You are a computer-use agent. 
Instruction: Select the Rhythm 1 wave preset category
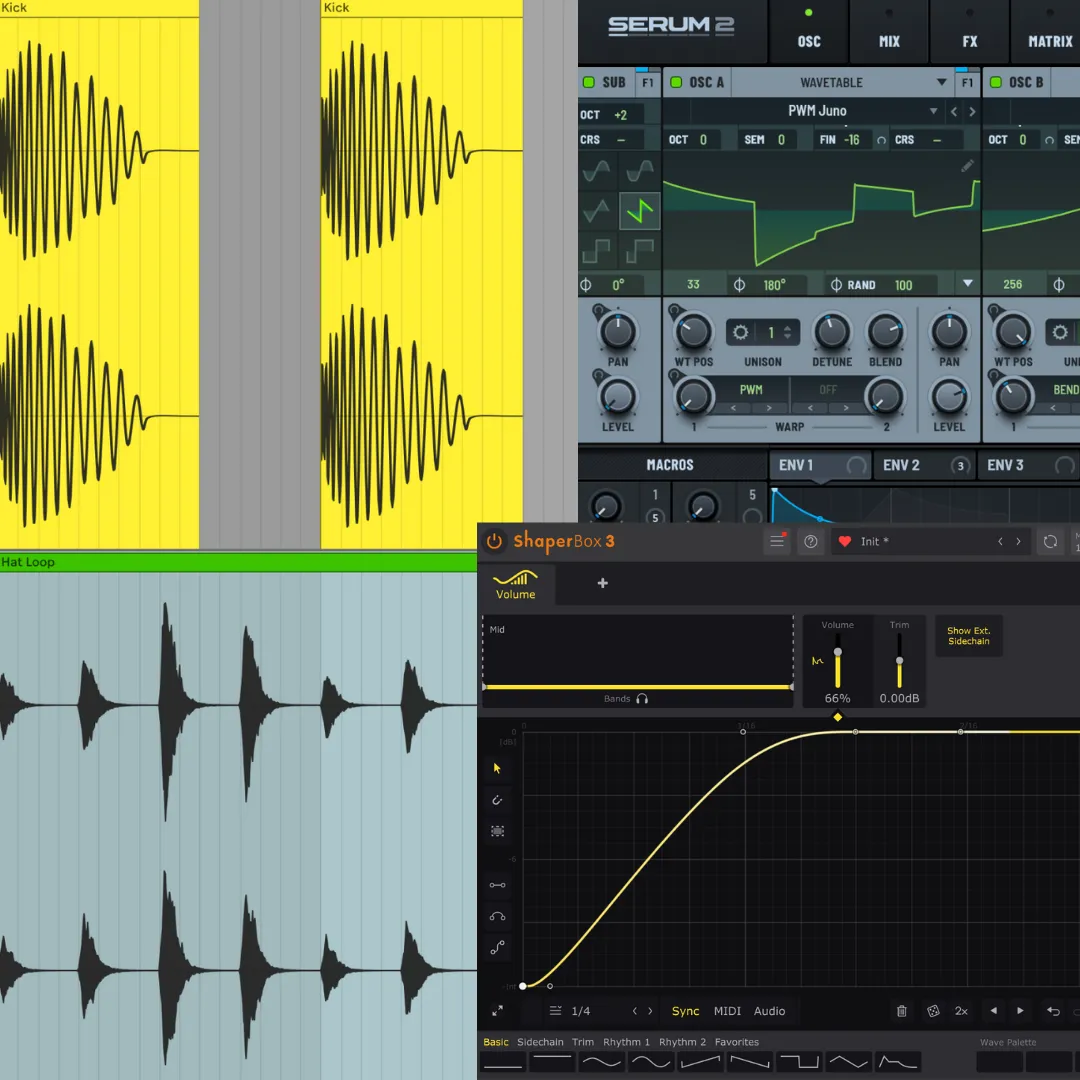tap(626, 1041)
